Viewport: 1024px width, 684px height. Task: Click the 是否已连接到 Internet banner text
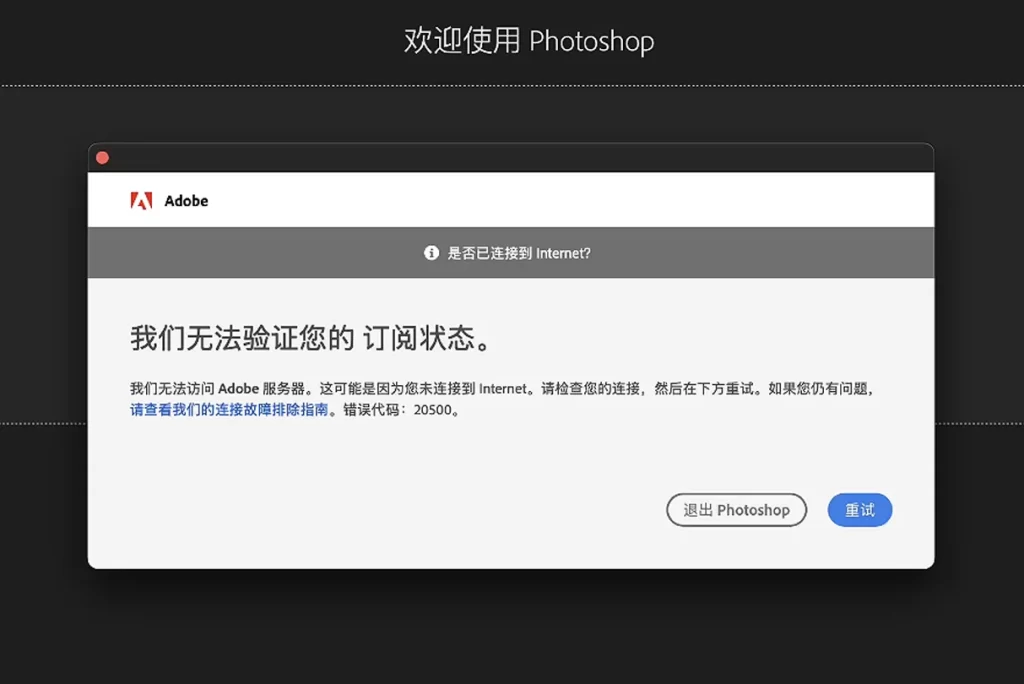[520, 253]
